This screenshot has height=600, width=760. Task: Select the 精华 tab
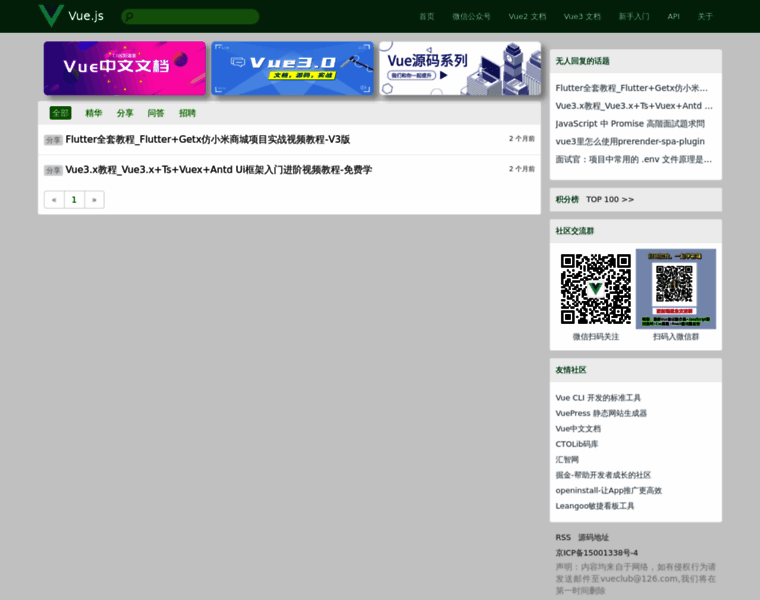[x=94, y=113]
